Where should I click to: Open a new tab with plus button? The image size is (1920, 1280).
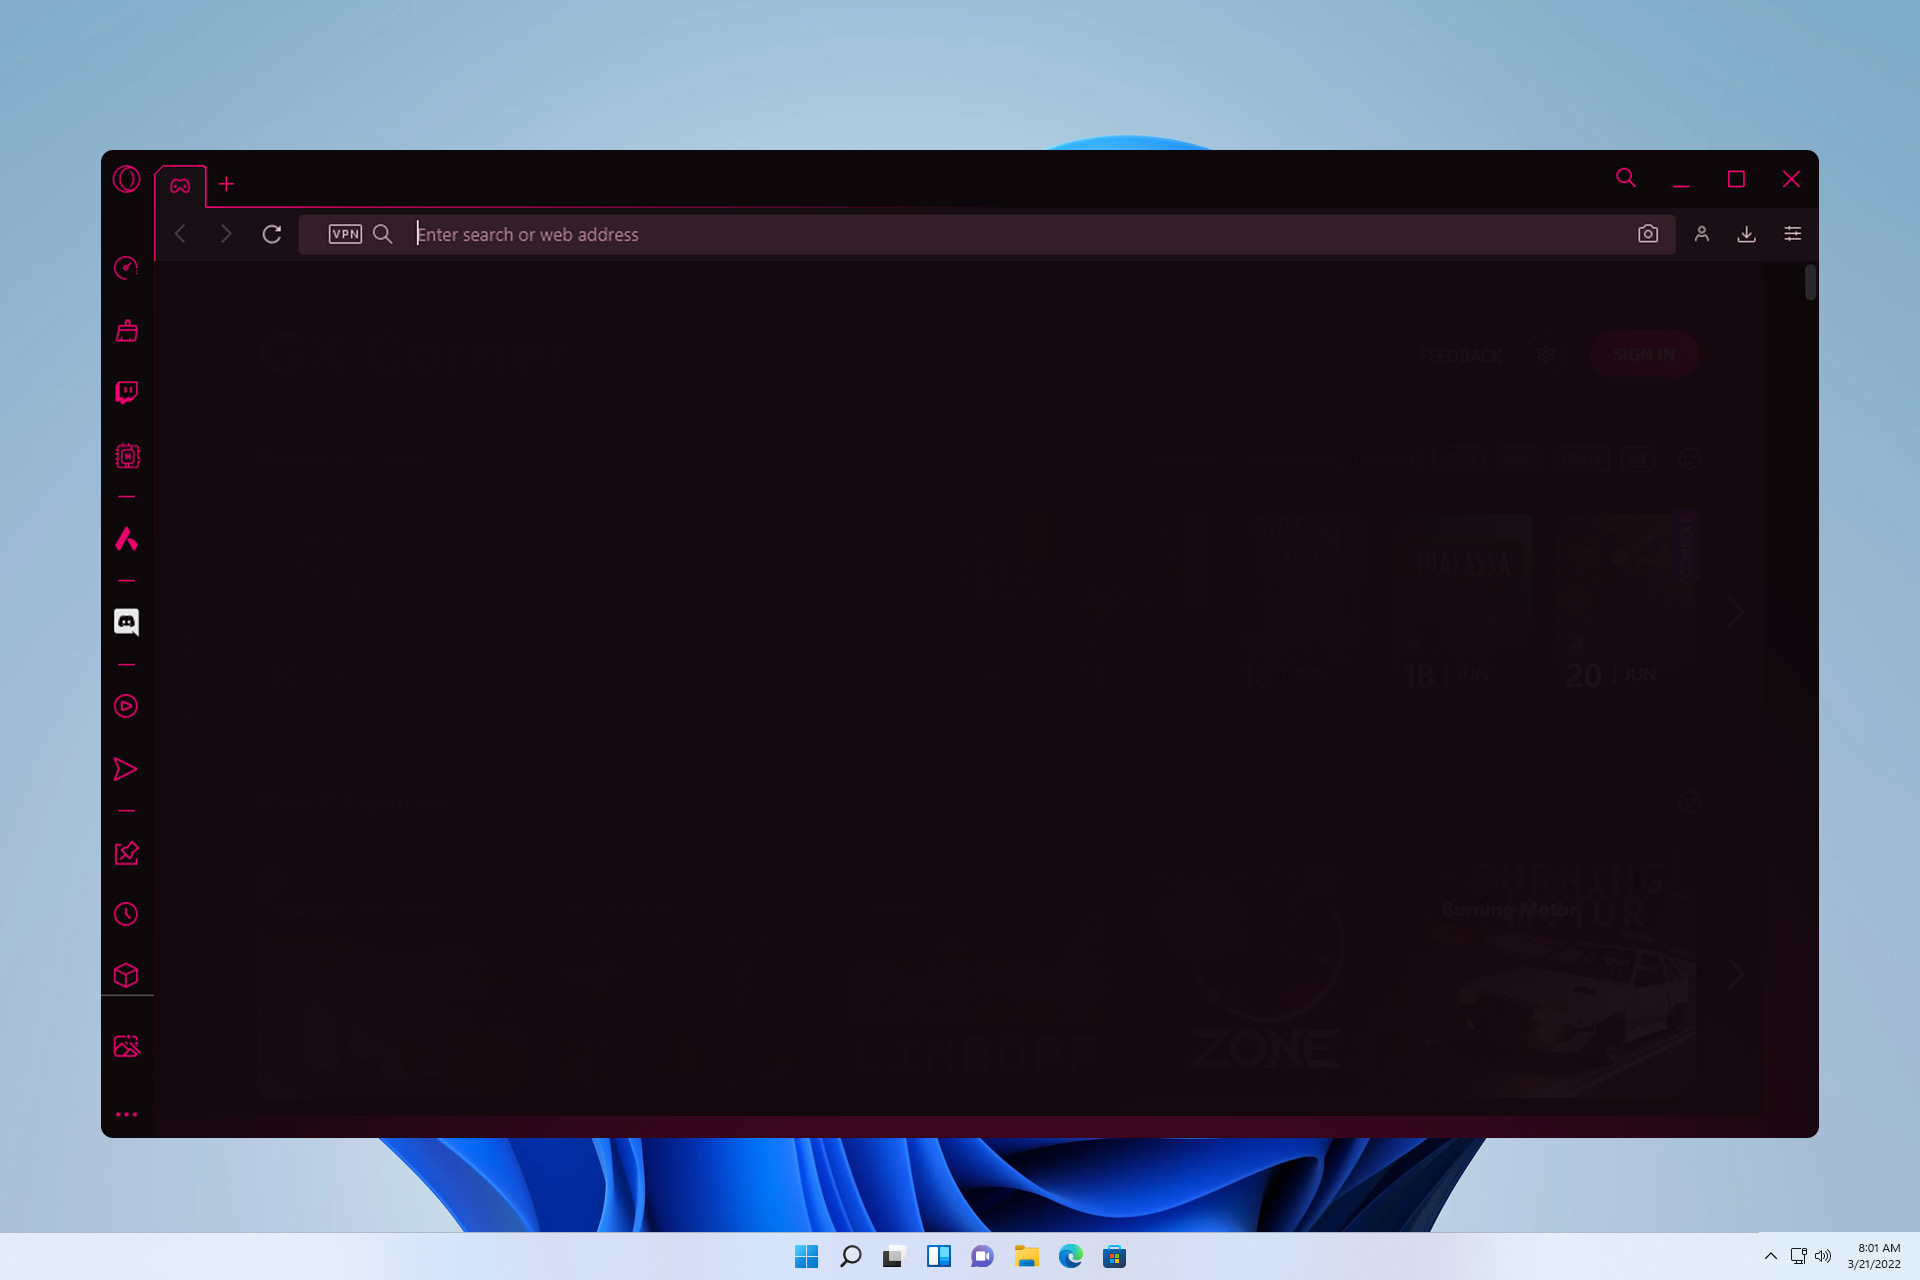click(x=227, y=184)
